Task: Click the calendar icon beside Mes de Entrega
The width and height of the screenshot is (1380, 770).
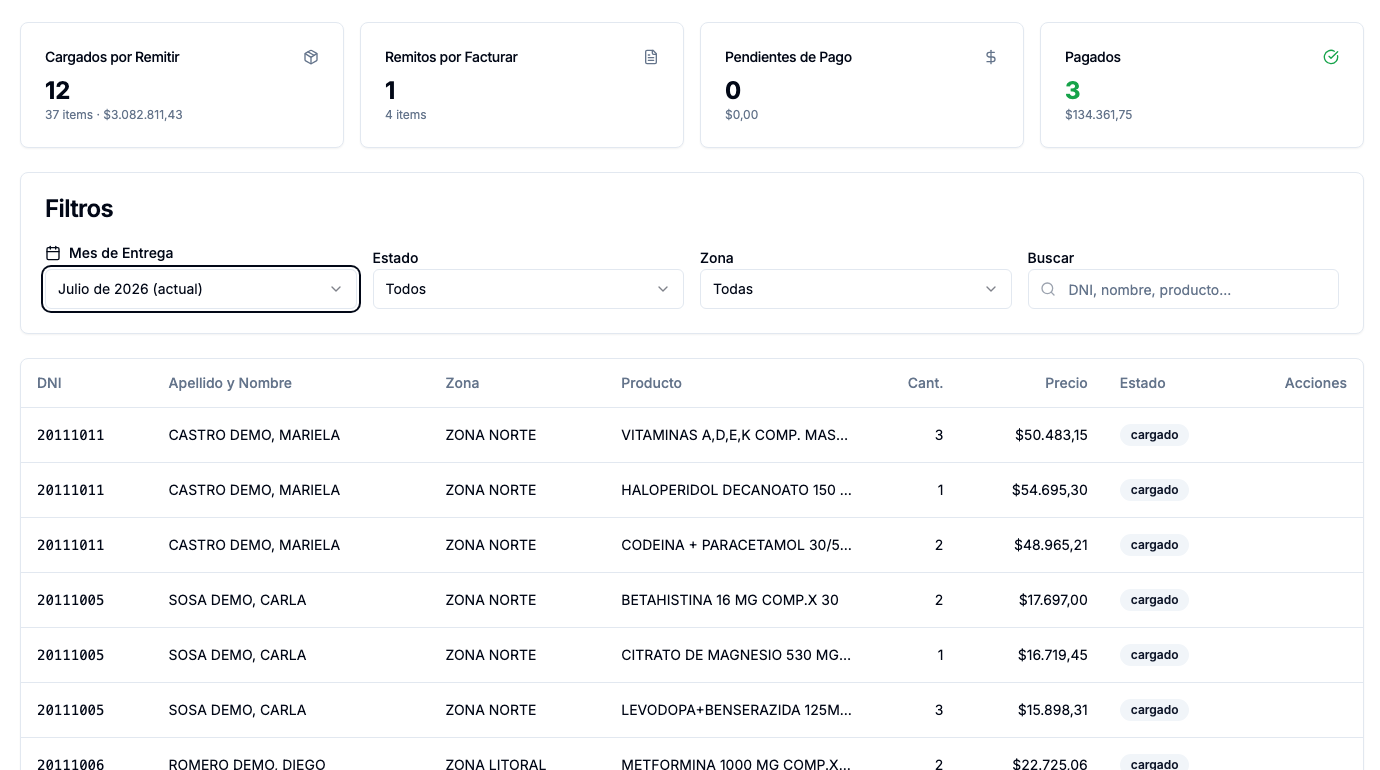Action: 53,253
